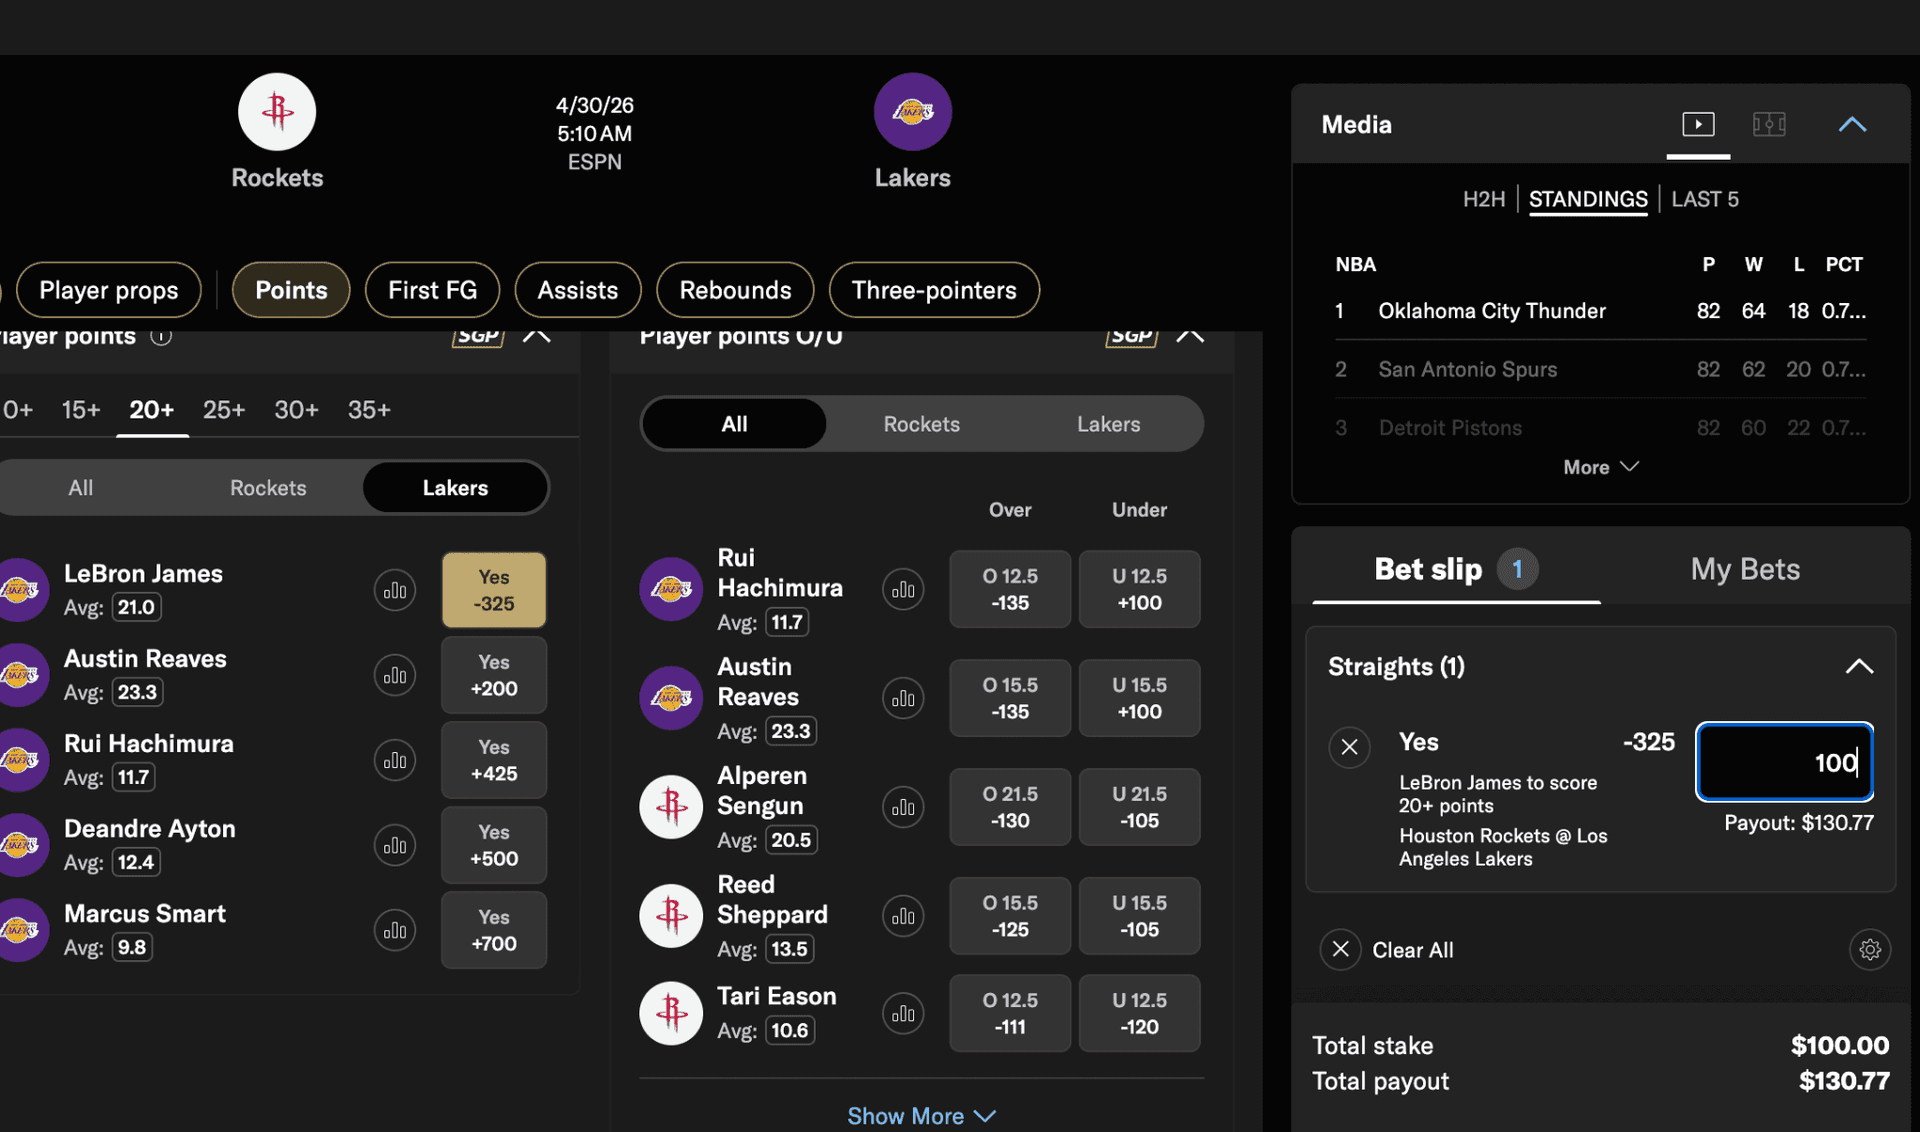Expand More standings
The height and width of the screenshot is (1132, 1920).
1600,467
